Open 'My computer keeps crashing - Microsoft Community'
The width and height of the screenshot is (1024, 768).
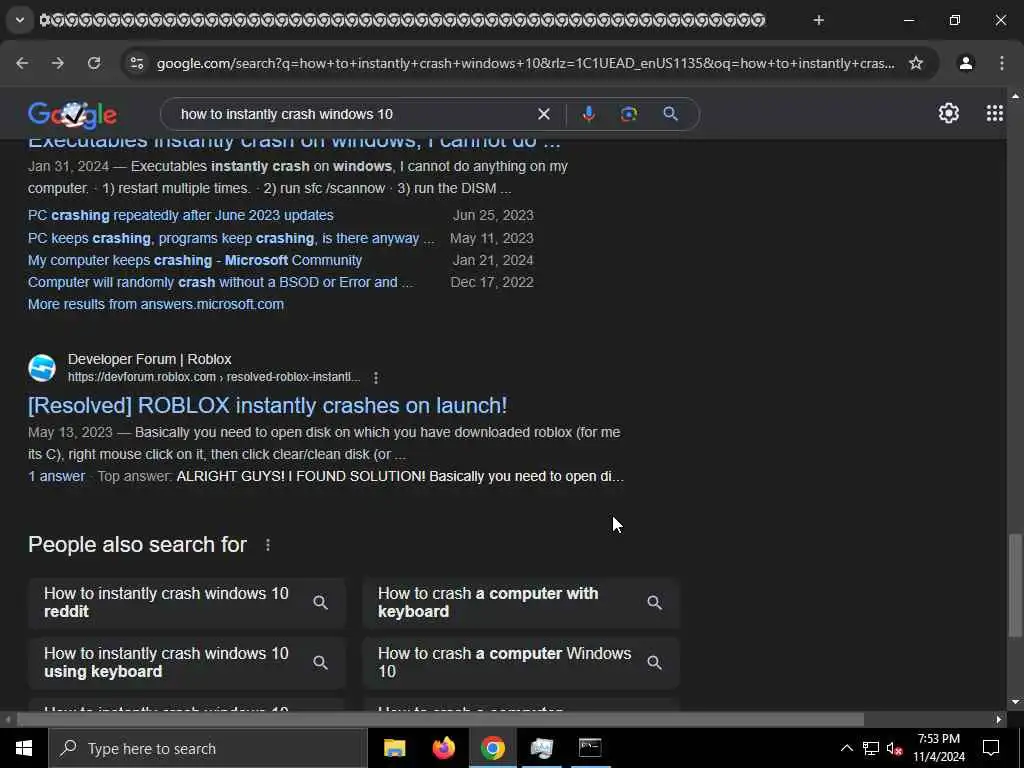click(x=195, y=260)
